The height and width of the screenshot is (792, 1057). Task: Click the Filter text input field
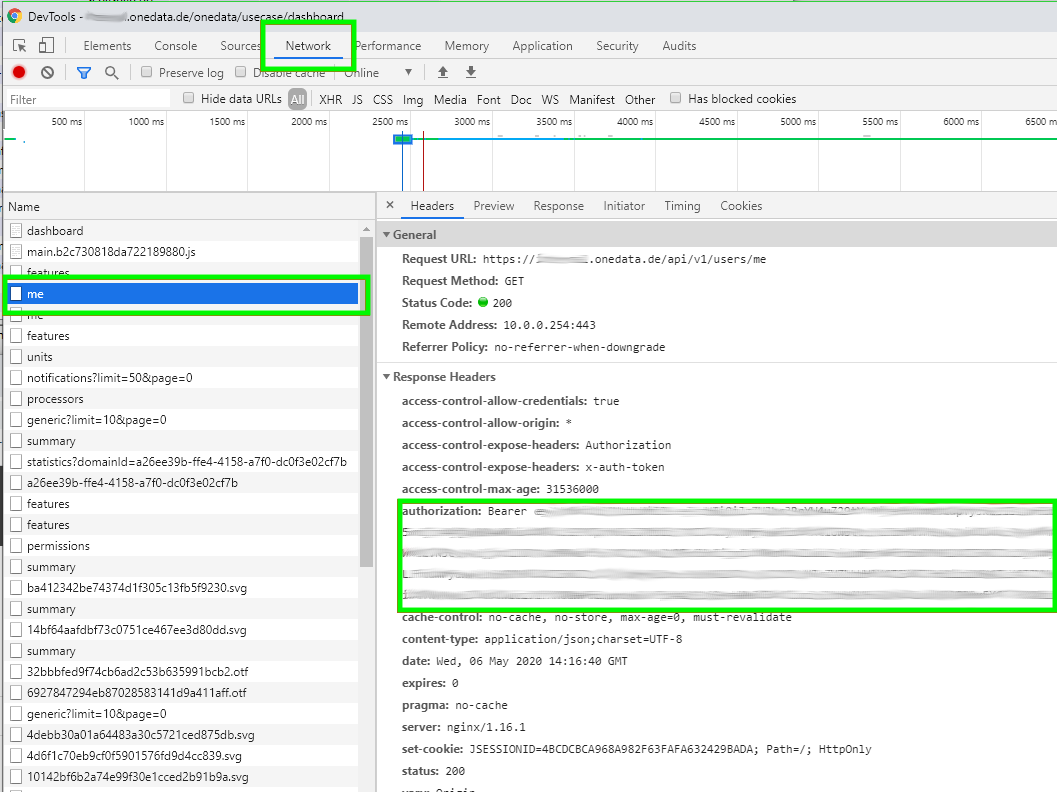pos(88,100)
